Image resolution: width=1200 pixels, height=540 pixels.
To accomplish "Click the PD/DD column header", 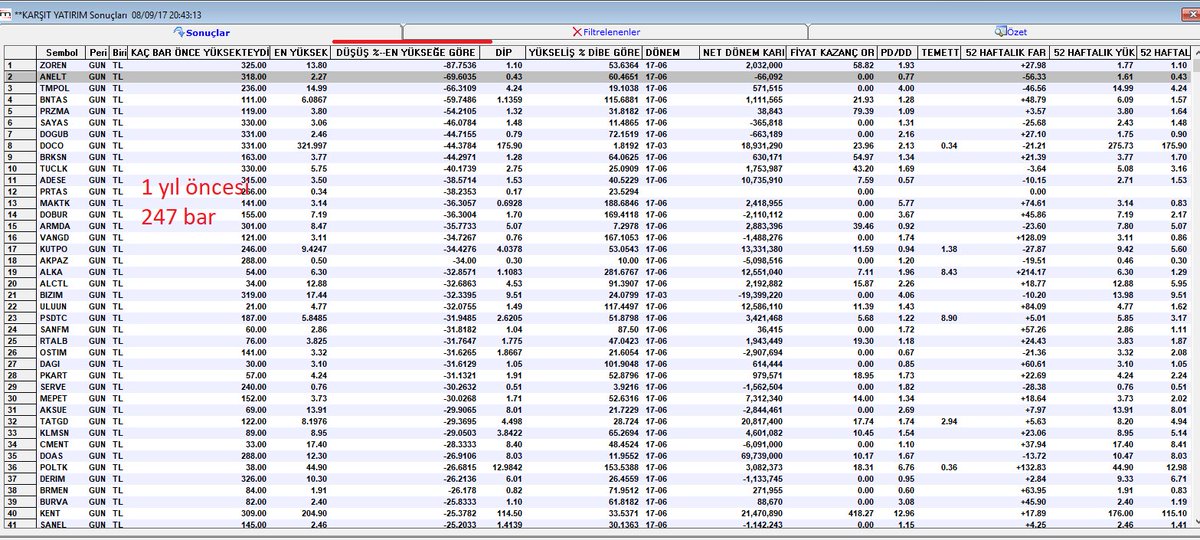I will [x=895, y=51].
